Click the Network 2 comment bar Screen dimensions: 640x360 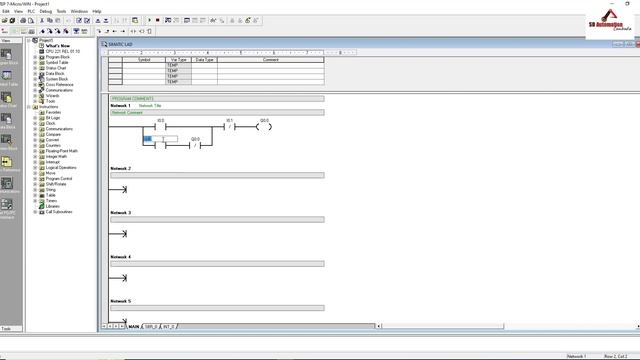pyautogui.click(x=217, y=175)
